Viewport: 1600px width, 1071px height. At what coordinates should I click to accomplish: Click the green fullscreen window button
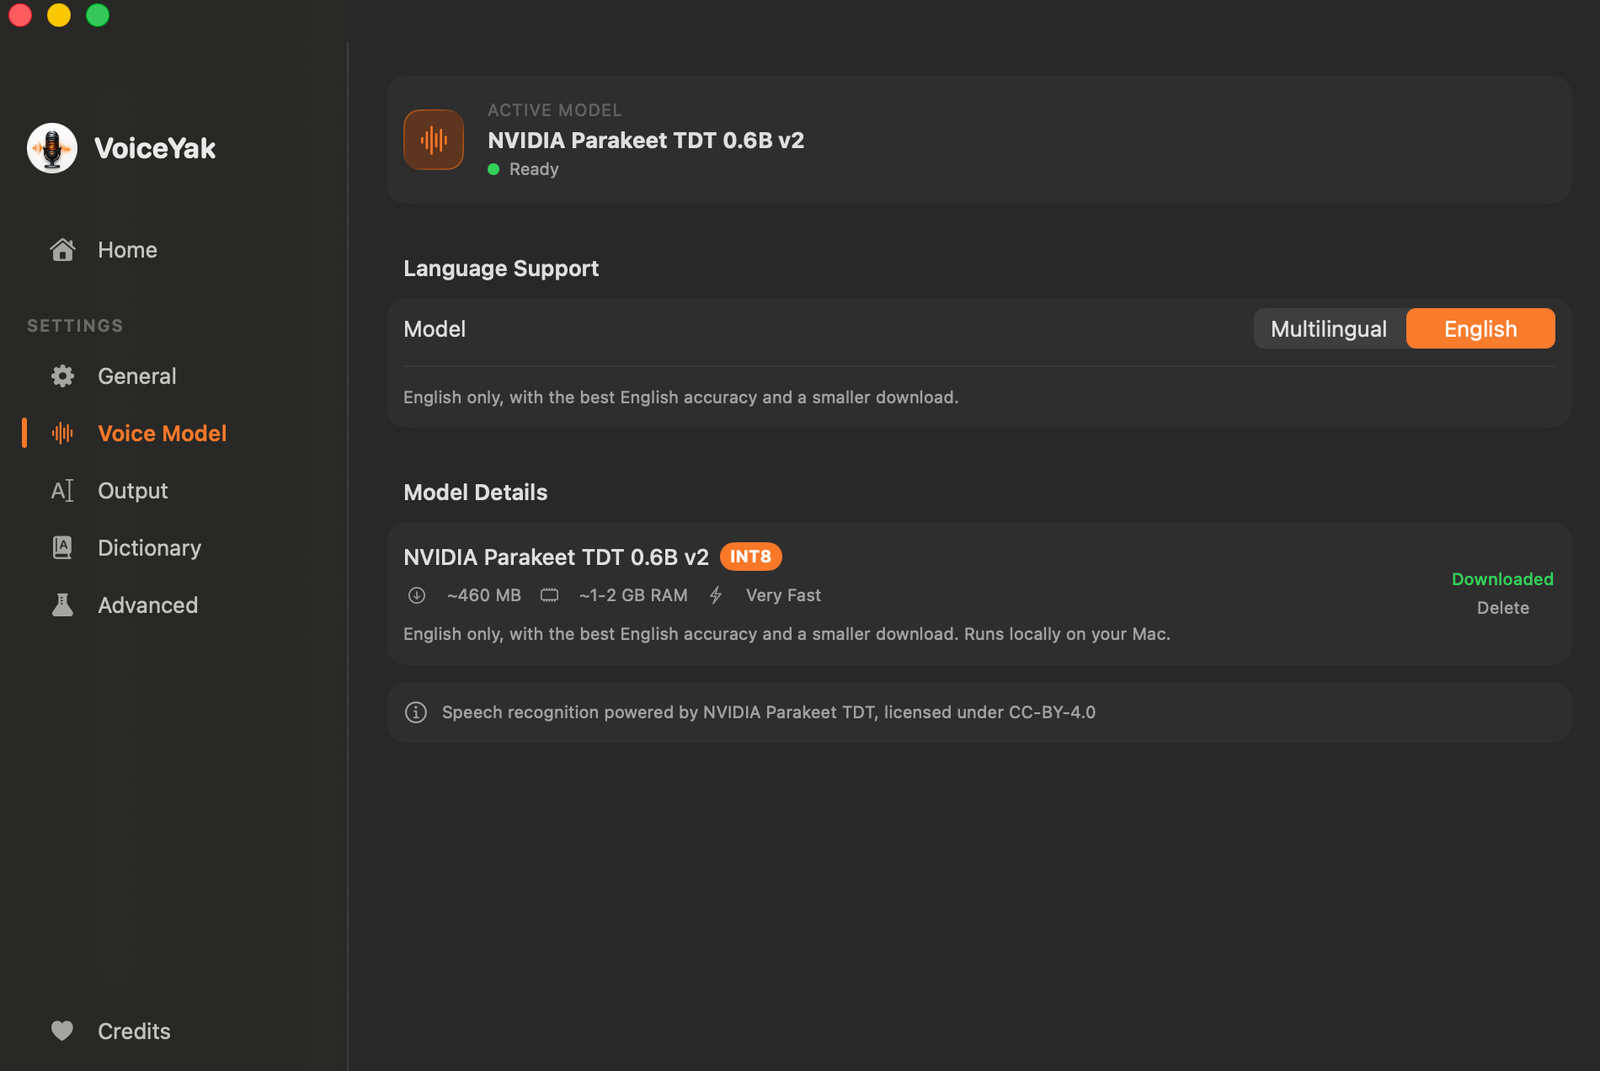pos(98,15)
